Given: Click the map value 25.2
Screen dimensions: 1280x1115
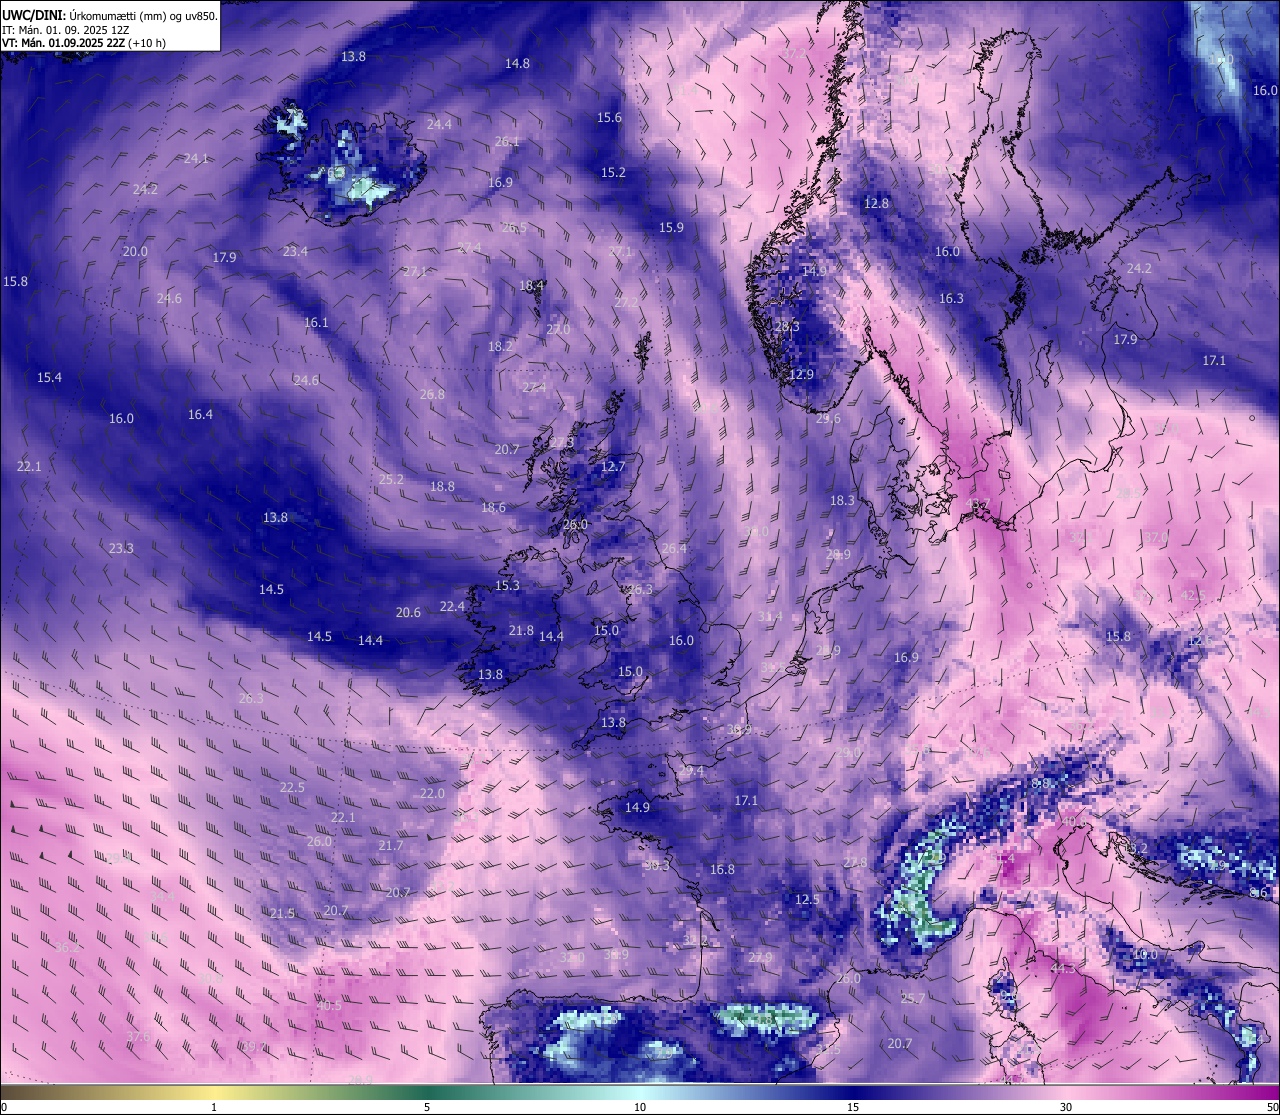Looking at the screenshot, I should 391,479.
